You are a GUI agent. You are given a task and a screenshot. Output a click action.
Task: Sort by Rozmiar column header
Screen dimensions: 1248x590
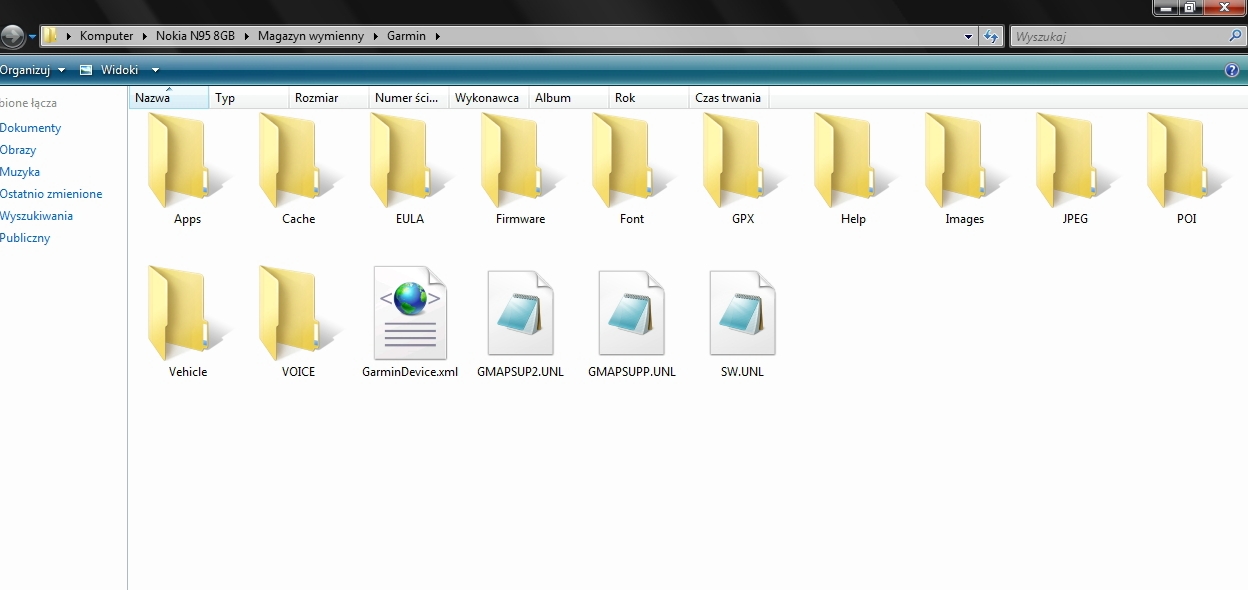pos(329,98)
